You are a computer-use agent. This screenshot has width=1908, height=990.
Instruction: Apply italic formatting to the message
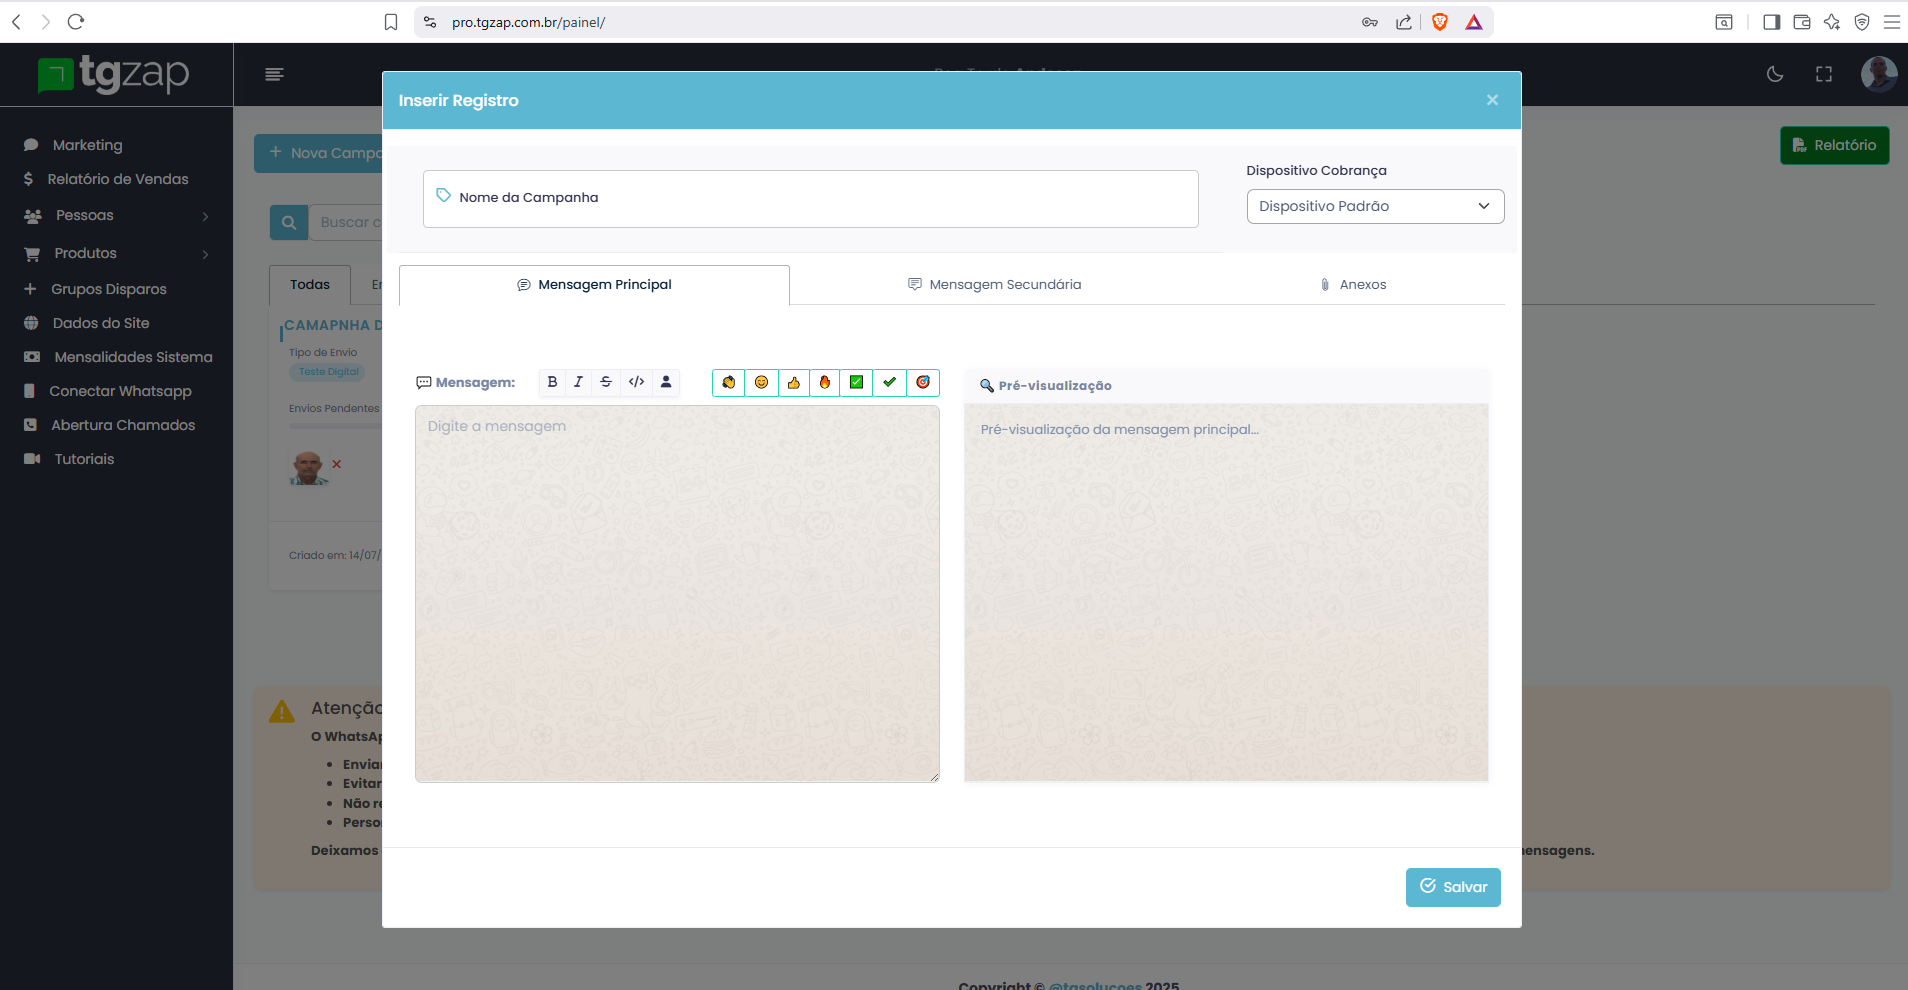[x=578, y=382]
